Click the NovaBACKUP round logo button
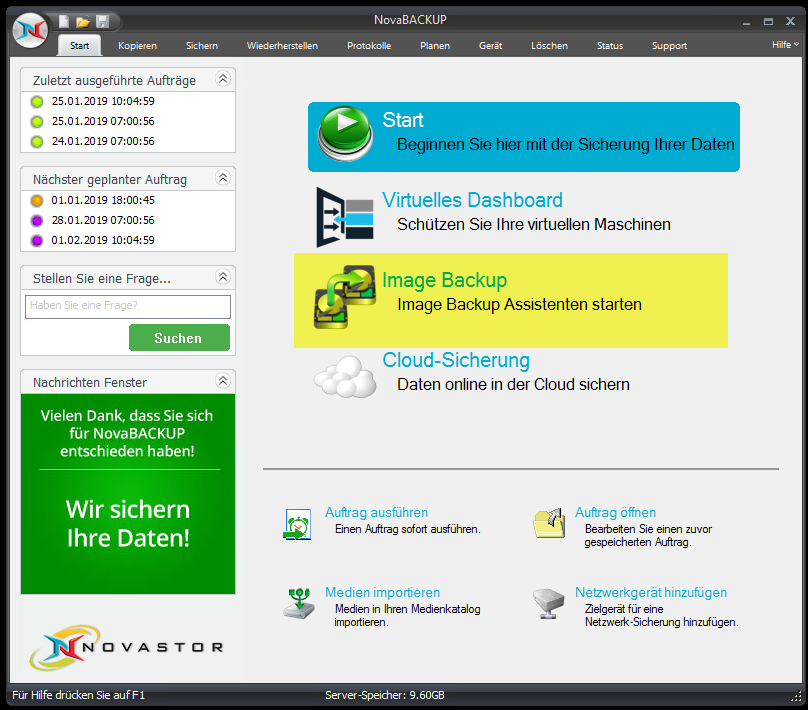Image resolution: width=808 pixels, height=710 pixels. click(30, 30)
